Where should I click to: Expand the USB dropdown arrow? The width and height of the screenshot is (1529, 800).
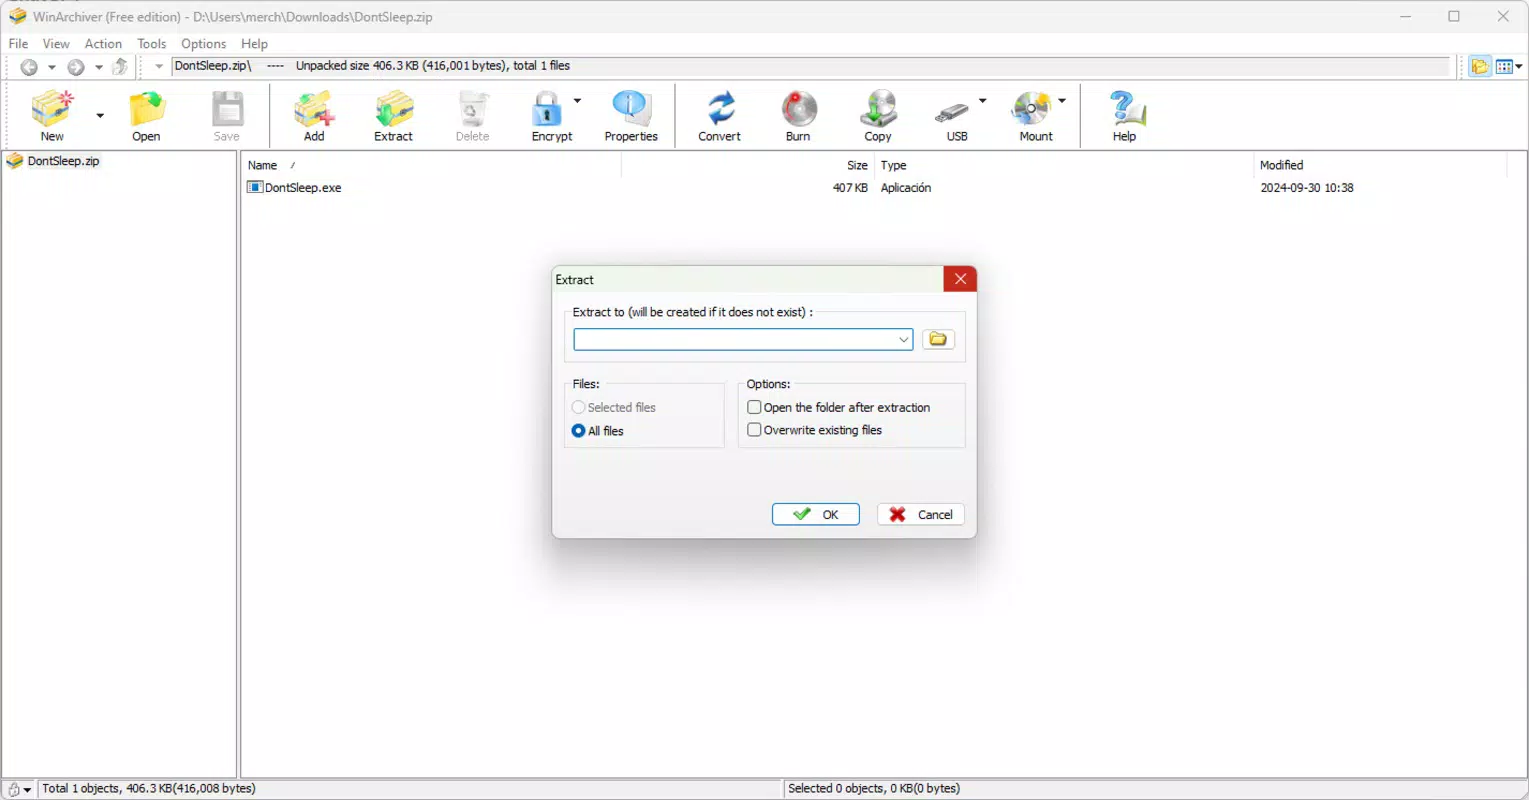tap(982, 101)
